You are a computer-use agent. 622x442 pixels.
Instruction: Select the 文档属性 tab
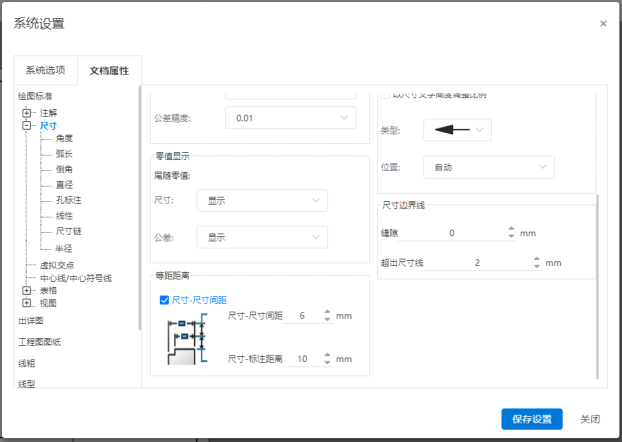[109, 71]
